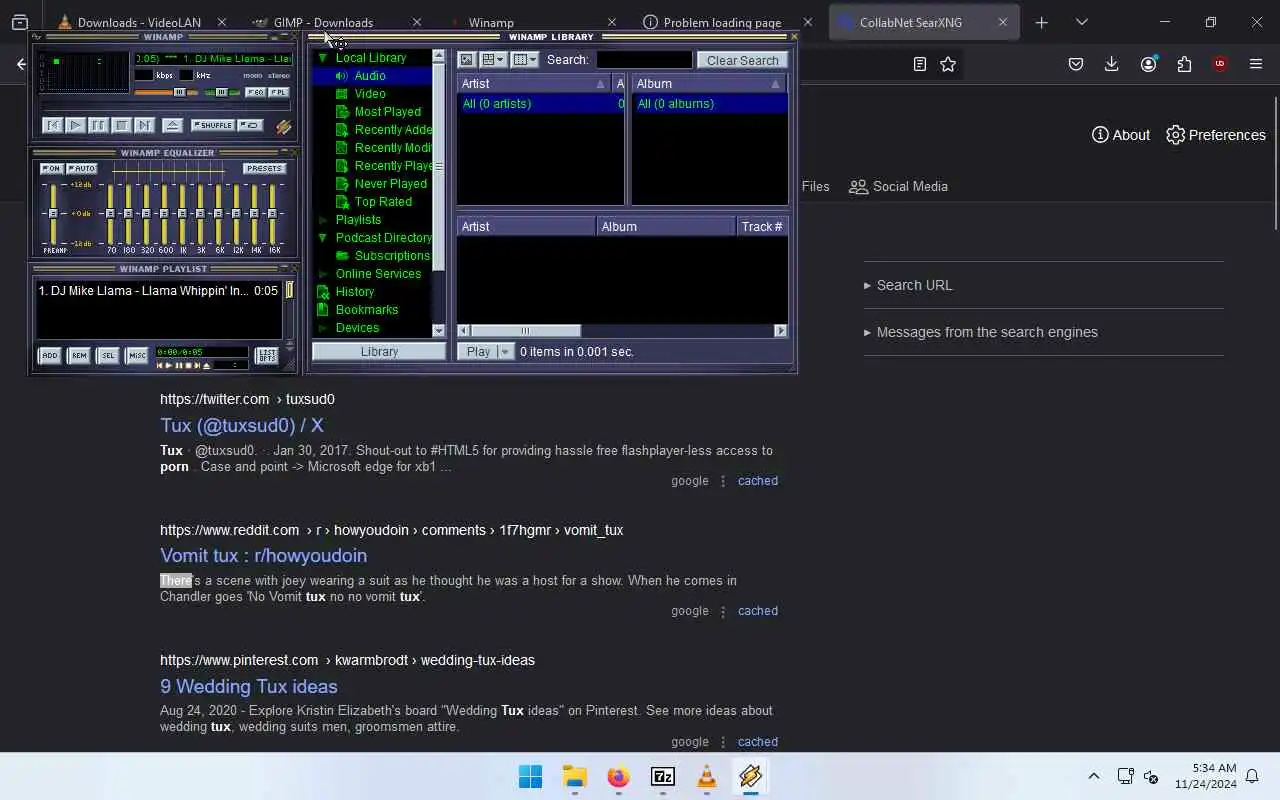The width and height of the screenshot is (1280, 800).
Task: Click Winamp Previous track button
Action: [x=52, y=125]
